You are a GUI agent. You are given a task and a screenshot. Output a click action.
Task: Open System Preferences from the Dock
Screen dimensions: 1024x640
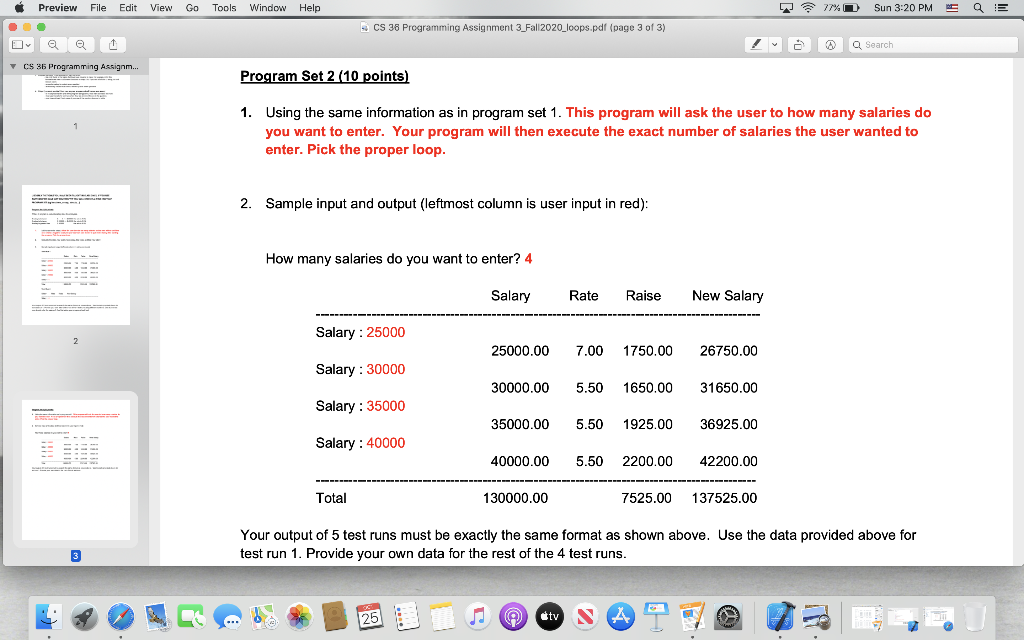tap(728, 616)
